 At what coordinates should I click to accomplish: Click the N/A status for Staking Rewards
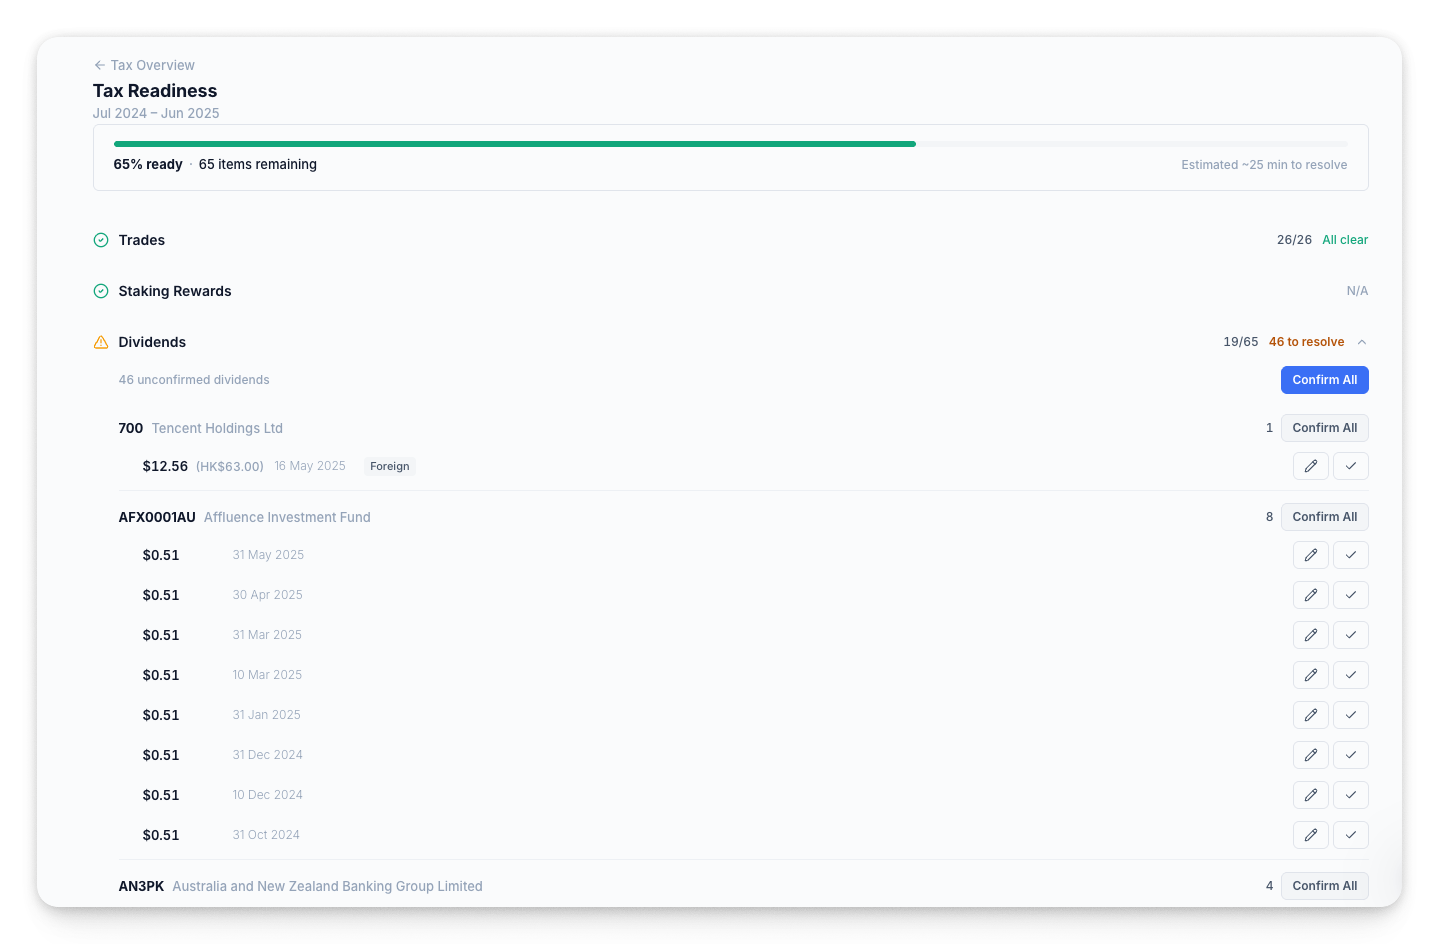point(1357,291)
